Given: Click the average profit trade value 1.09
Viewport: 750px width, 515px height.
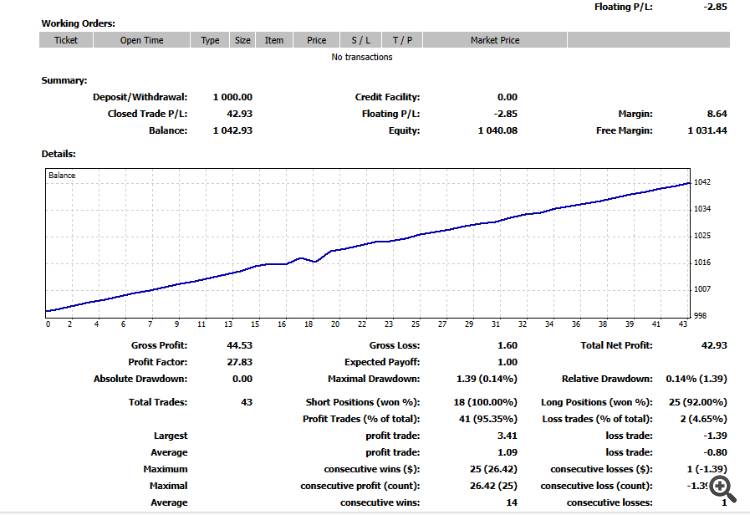Looking at the screenshot, I should click(x=507, y=452).
